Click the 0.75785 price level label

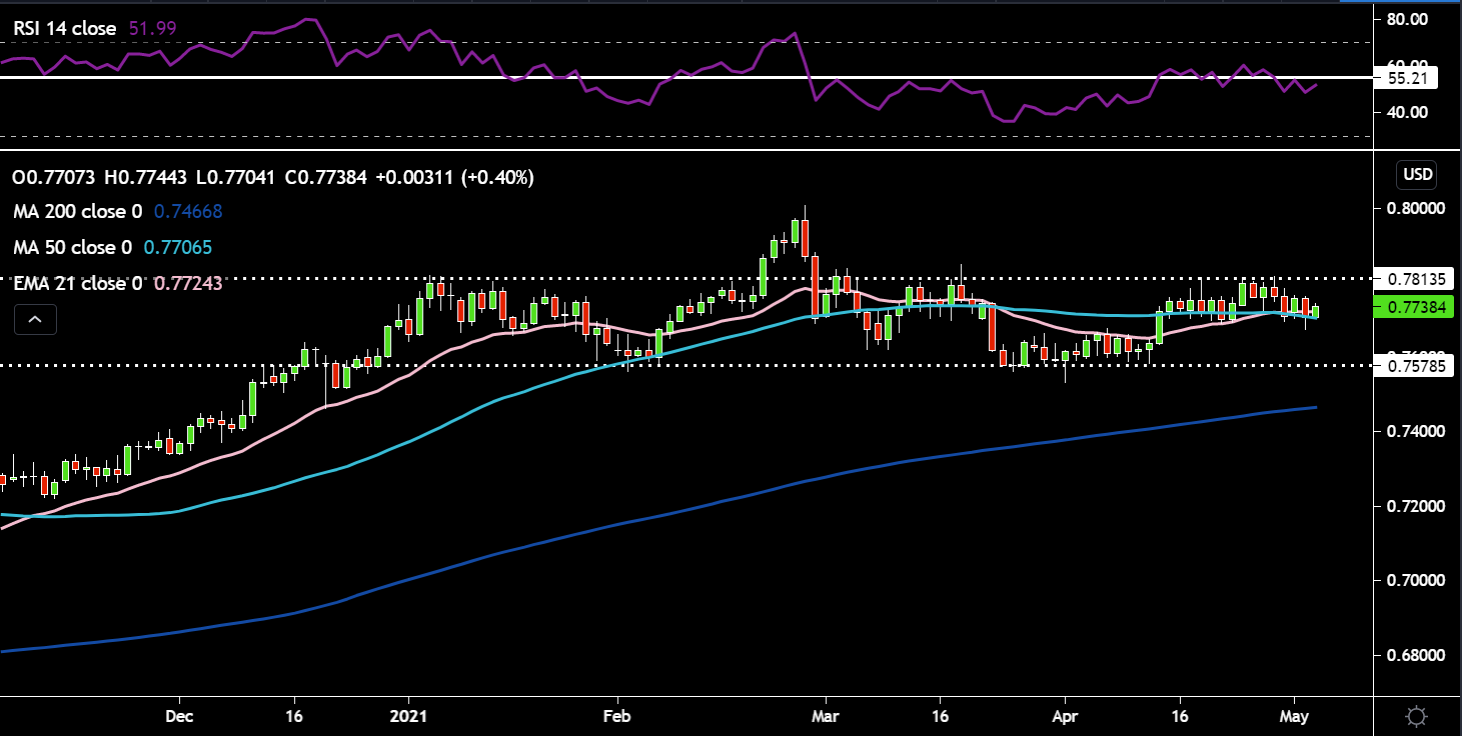pos(1415,366)
